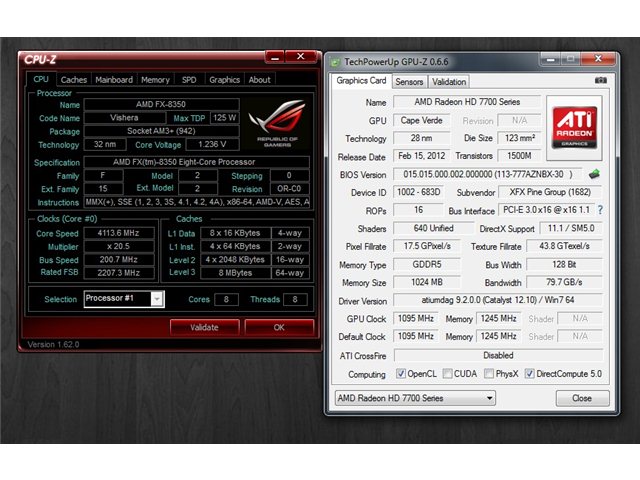
Task: Click the Revision value OR-C0
Action: click(x=289, y=189)
